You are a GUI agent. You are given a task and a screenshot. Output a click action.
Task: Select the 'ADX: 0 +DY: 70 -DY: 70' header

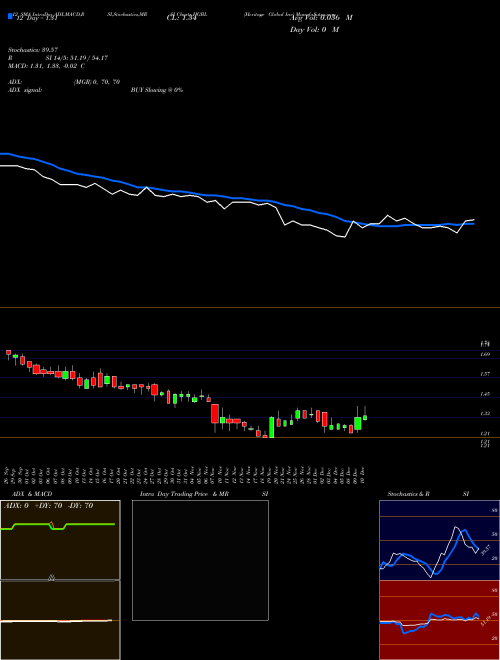48,506
